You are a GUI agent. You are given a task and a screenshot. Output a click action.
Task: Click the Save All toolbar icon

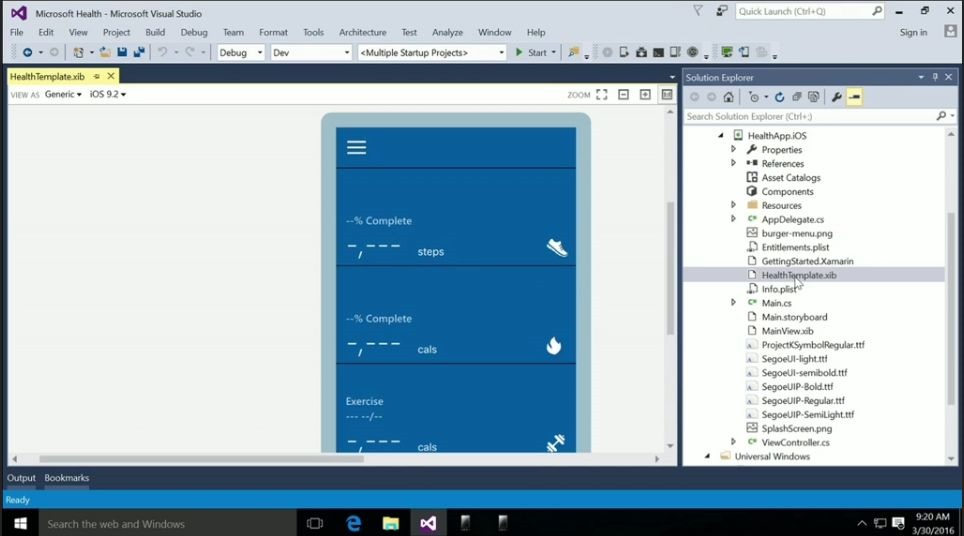click(x=135, y=52)
